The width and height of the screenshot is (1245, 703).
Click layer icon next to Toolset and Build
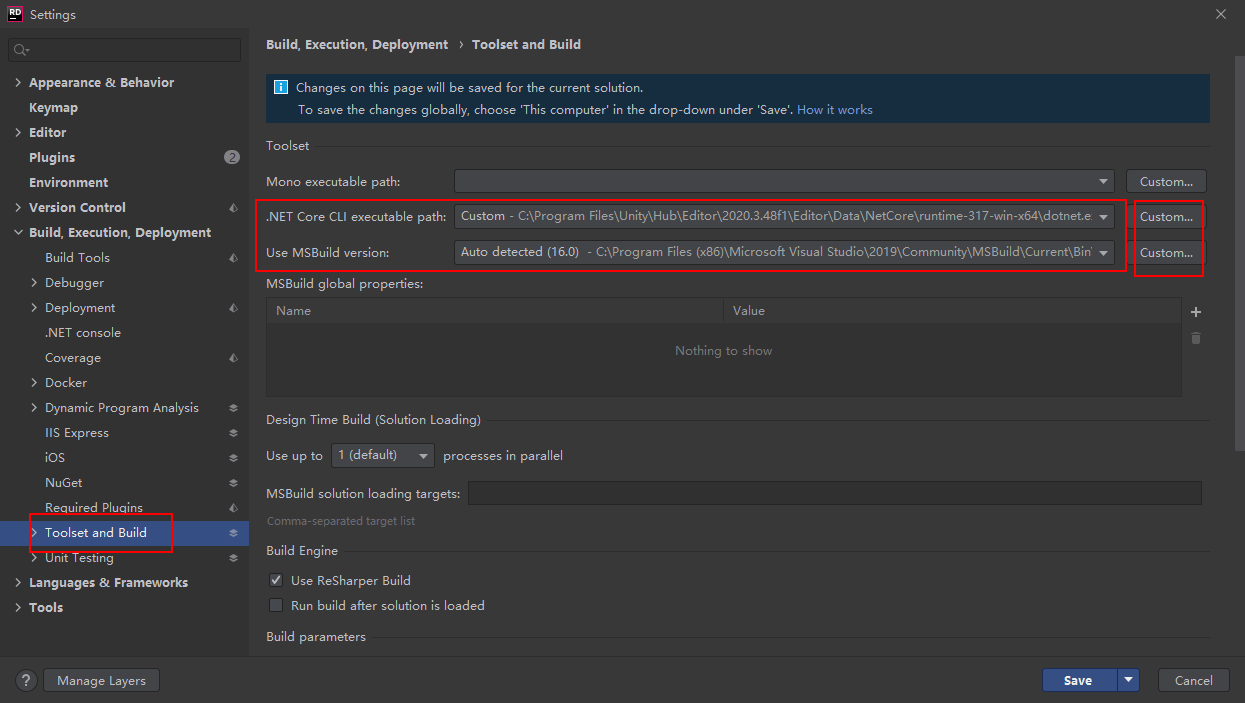pos(233,533)
